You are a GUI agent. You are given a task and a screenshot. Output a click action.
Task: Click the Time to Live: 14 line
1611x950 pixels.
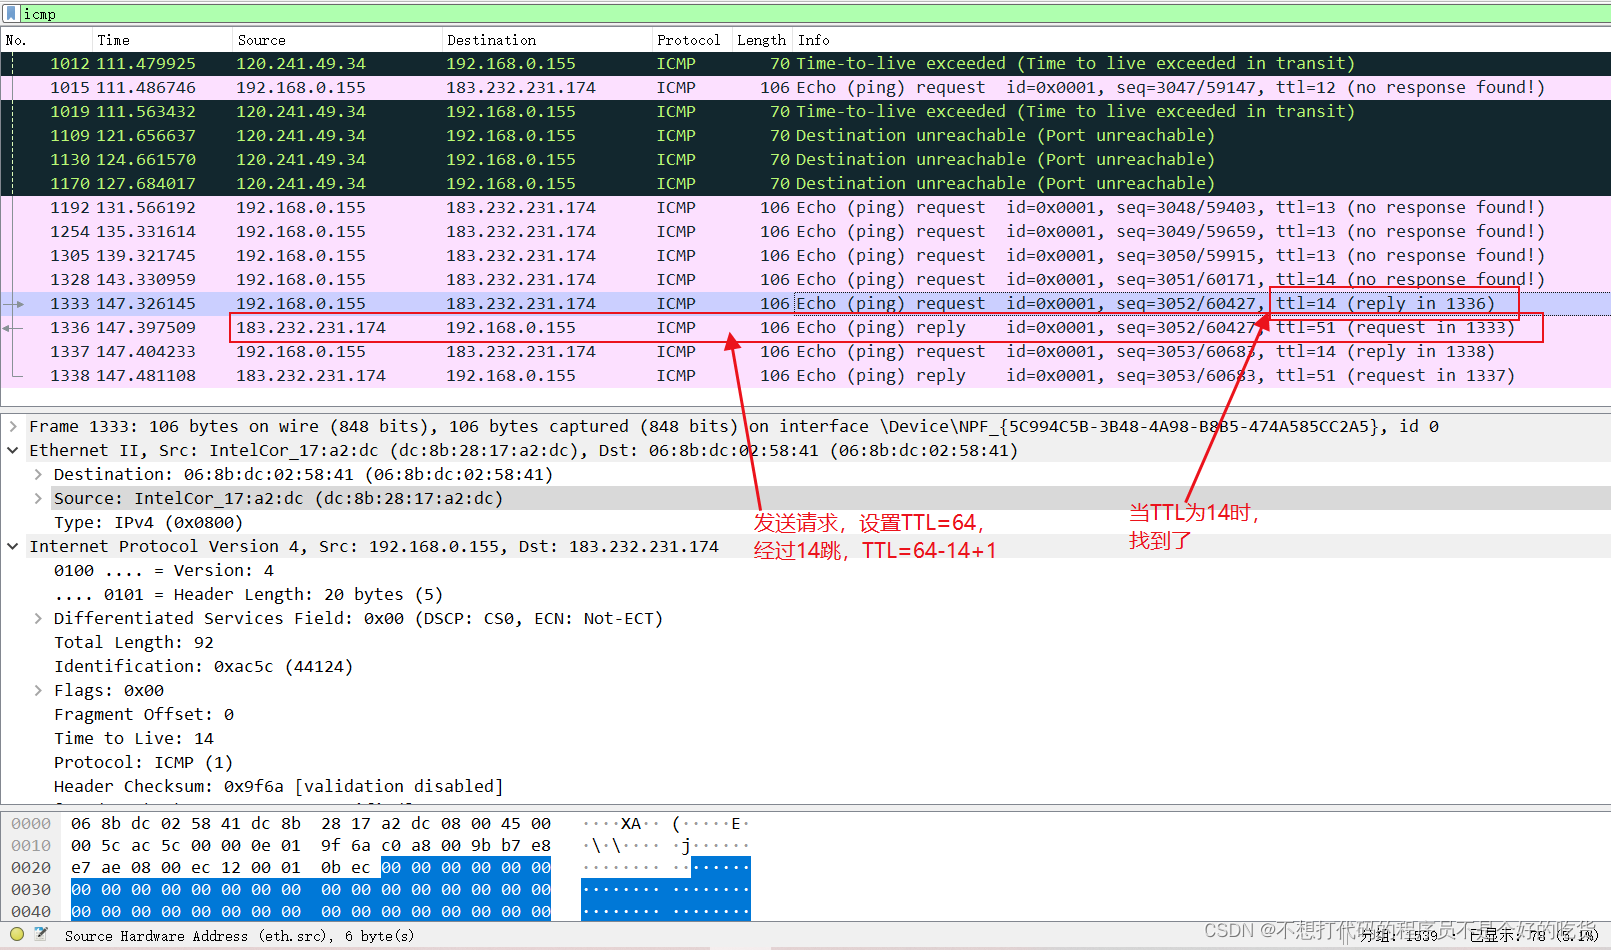(x=134, y=738)
